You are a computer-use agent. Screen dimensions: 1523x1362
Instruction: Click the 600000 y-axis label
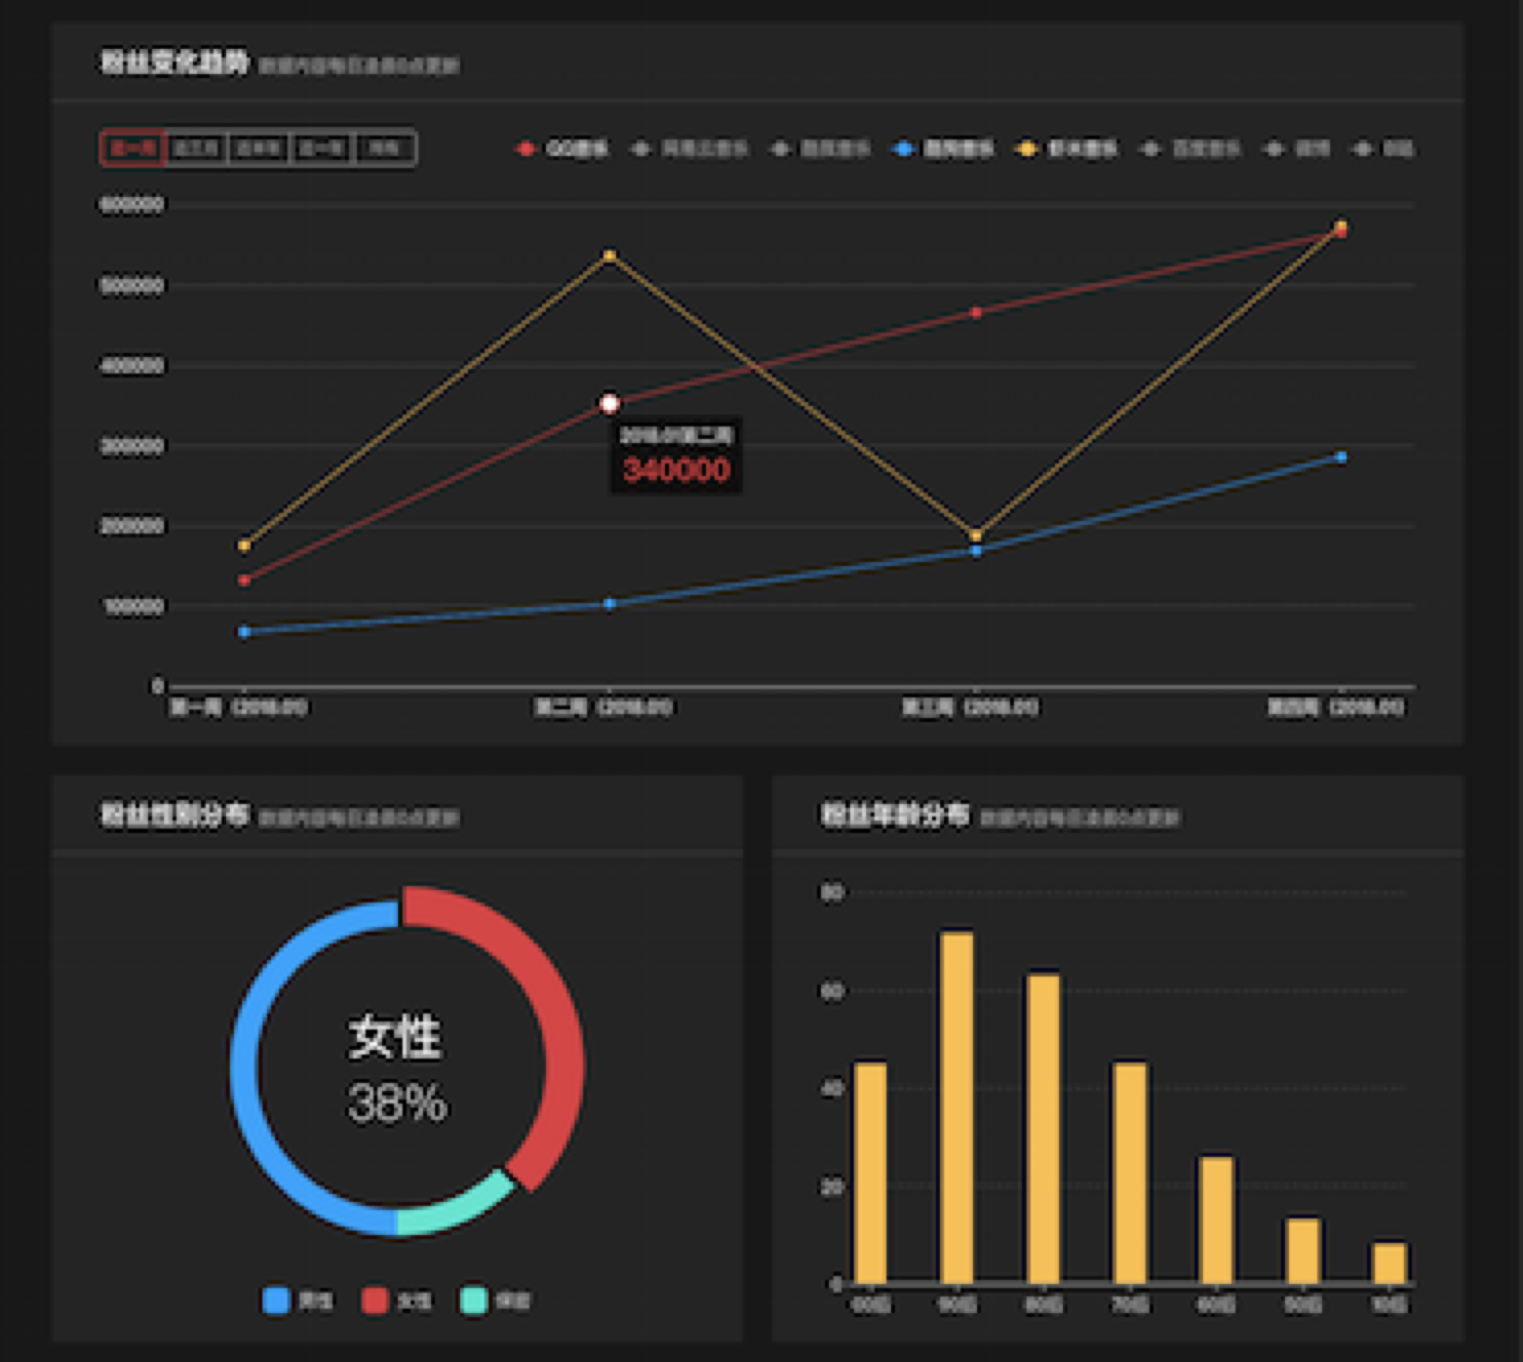pos(131,204)
